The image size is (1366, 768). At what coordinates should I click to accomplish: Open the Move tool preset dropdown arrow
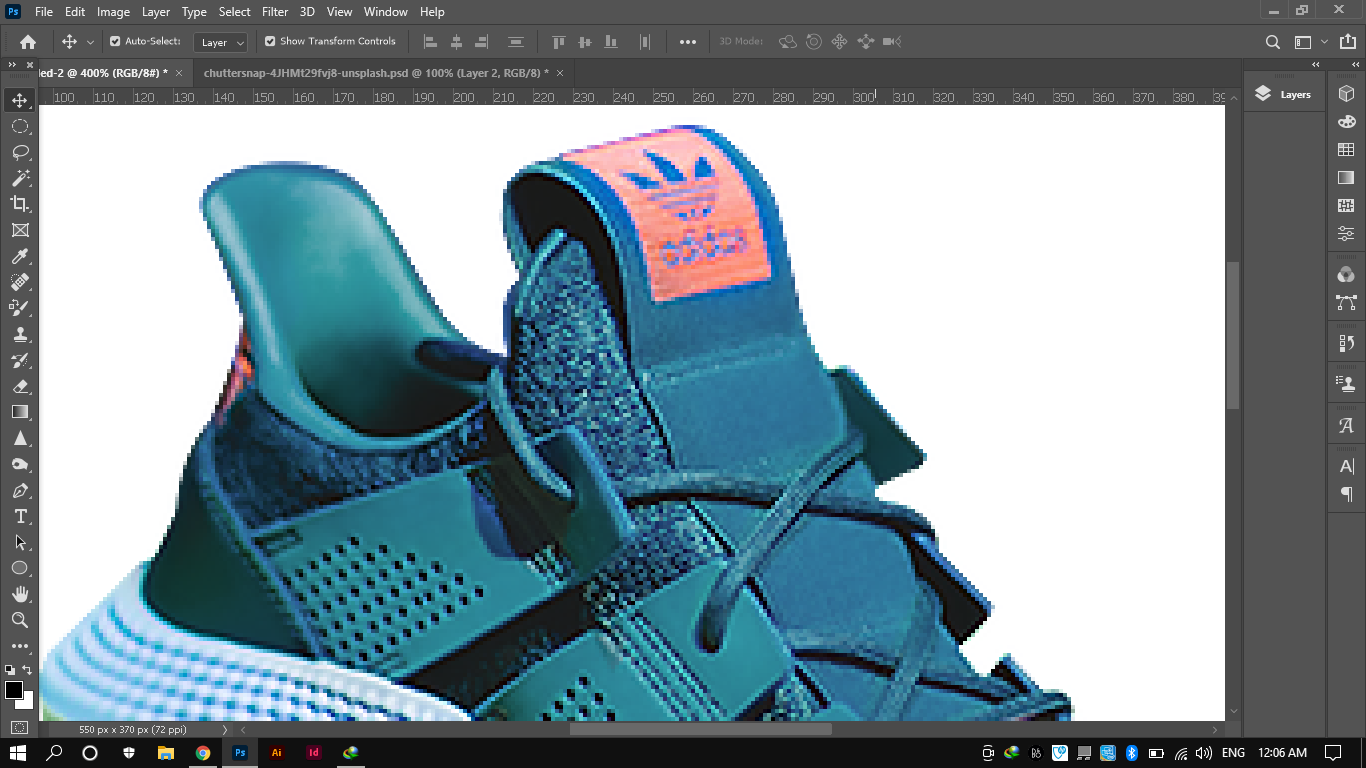tap(88, 41)
